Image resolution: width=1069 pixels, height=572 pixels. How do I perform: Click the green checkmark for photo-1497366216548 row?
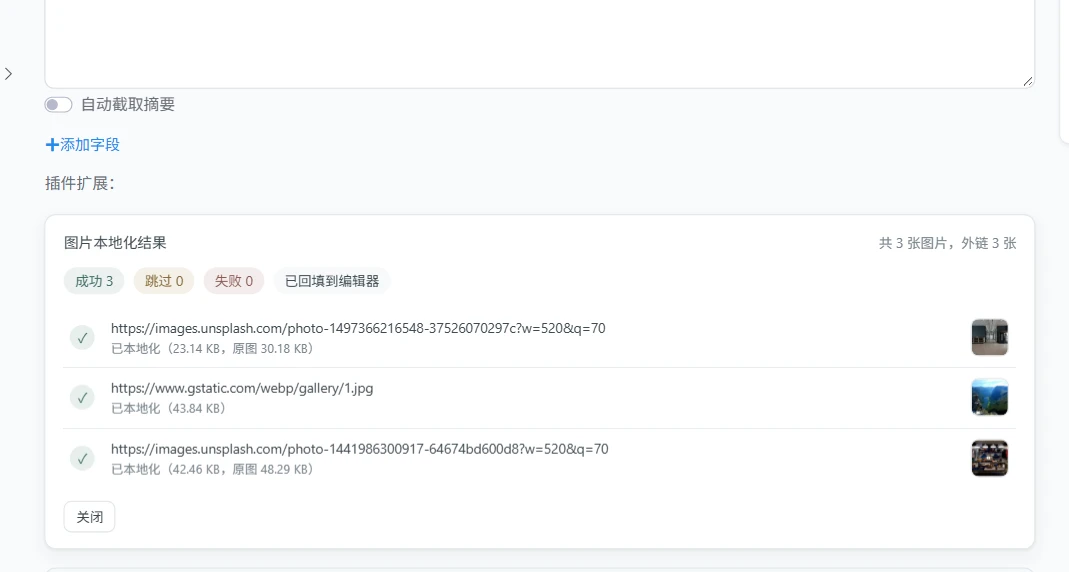coord(82,337)
